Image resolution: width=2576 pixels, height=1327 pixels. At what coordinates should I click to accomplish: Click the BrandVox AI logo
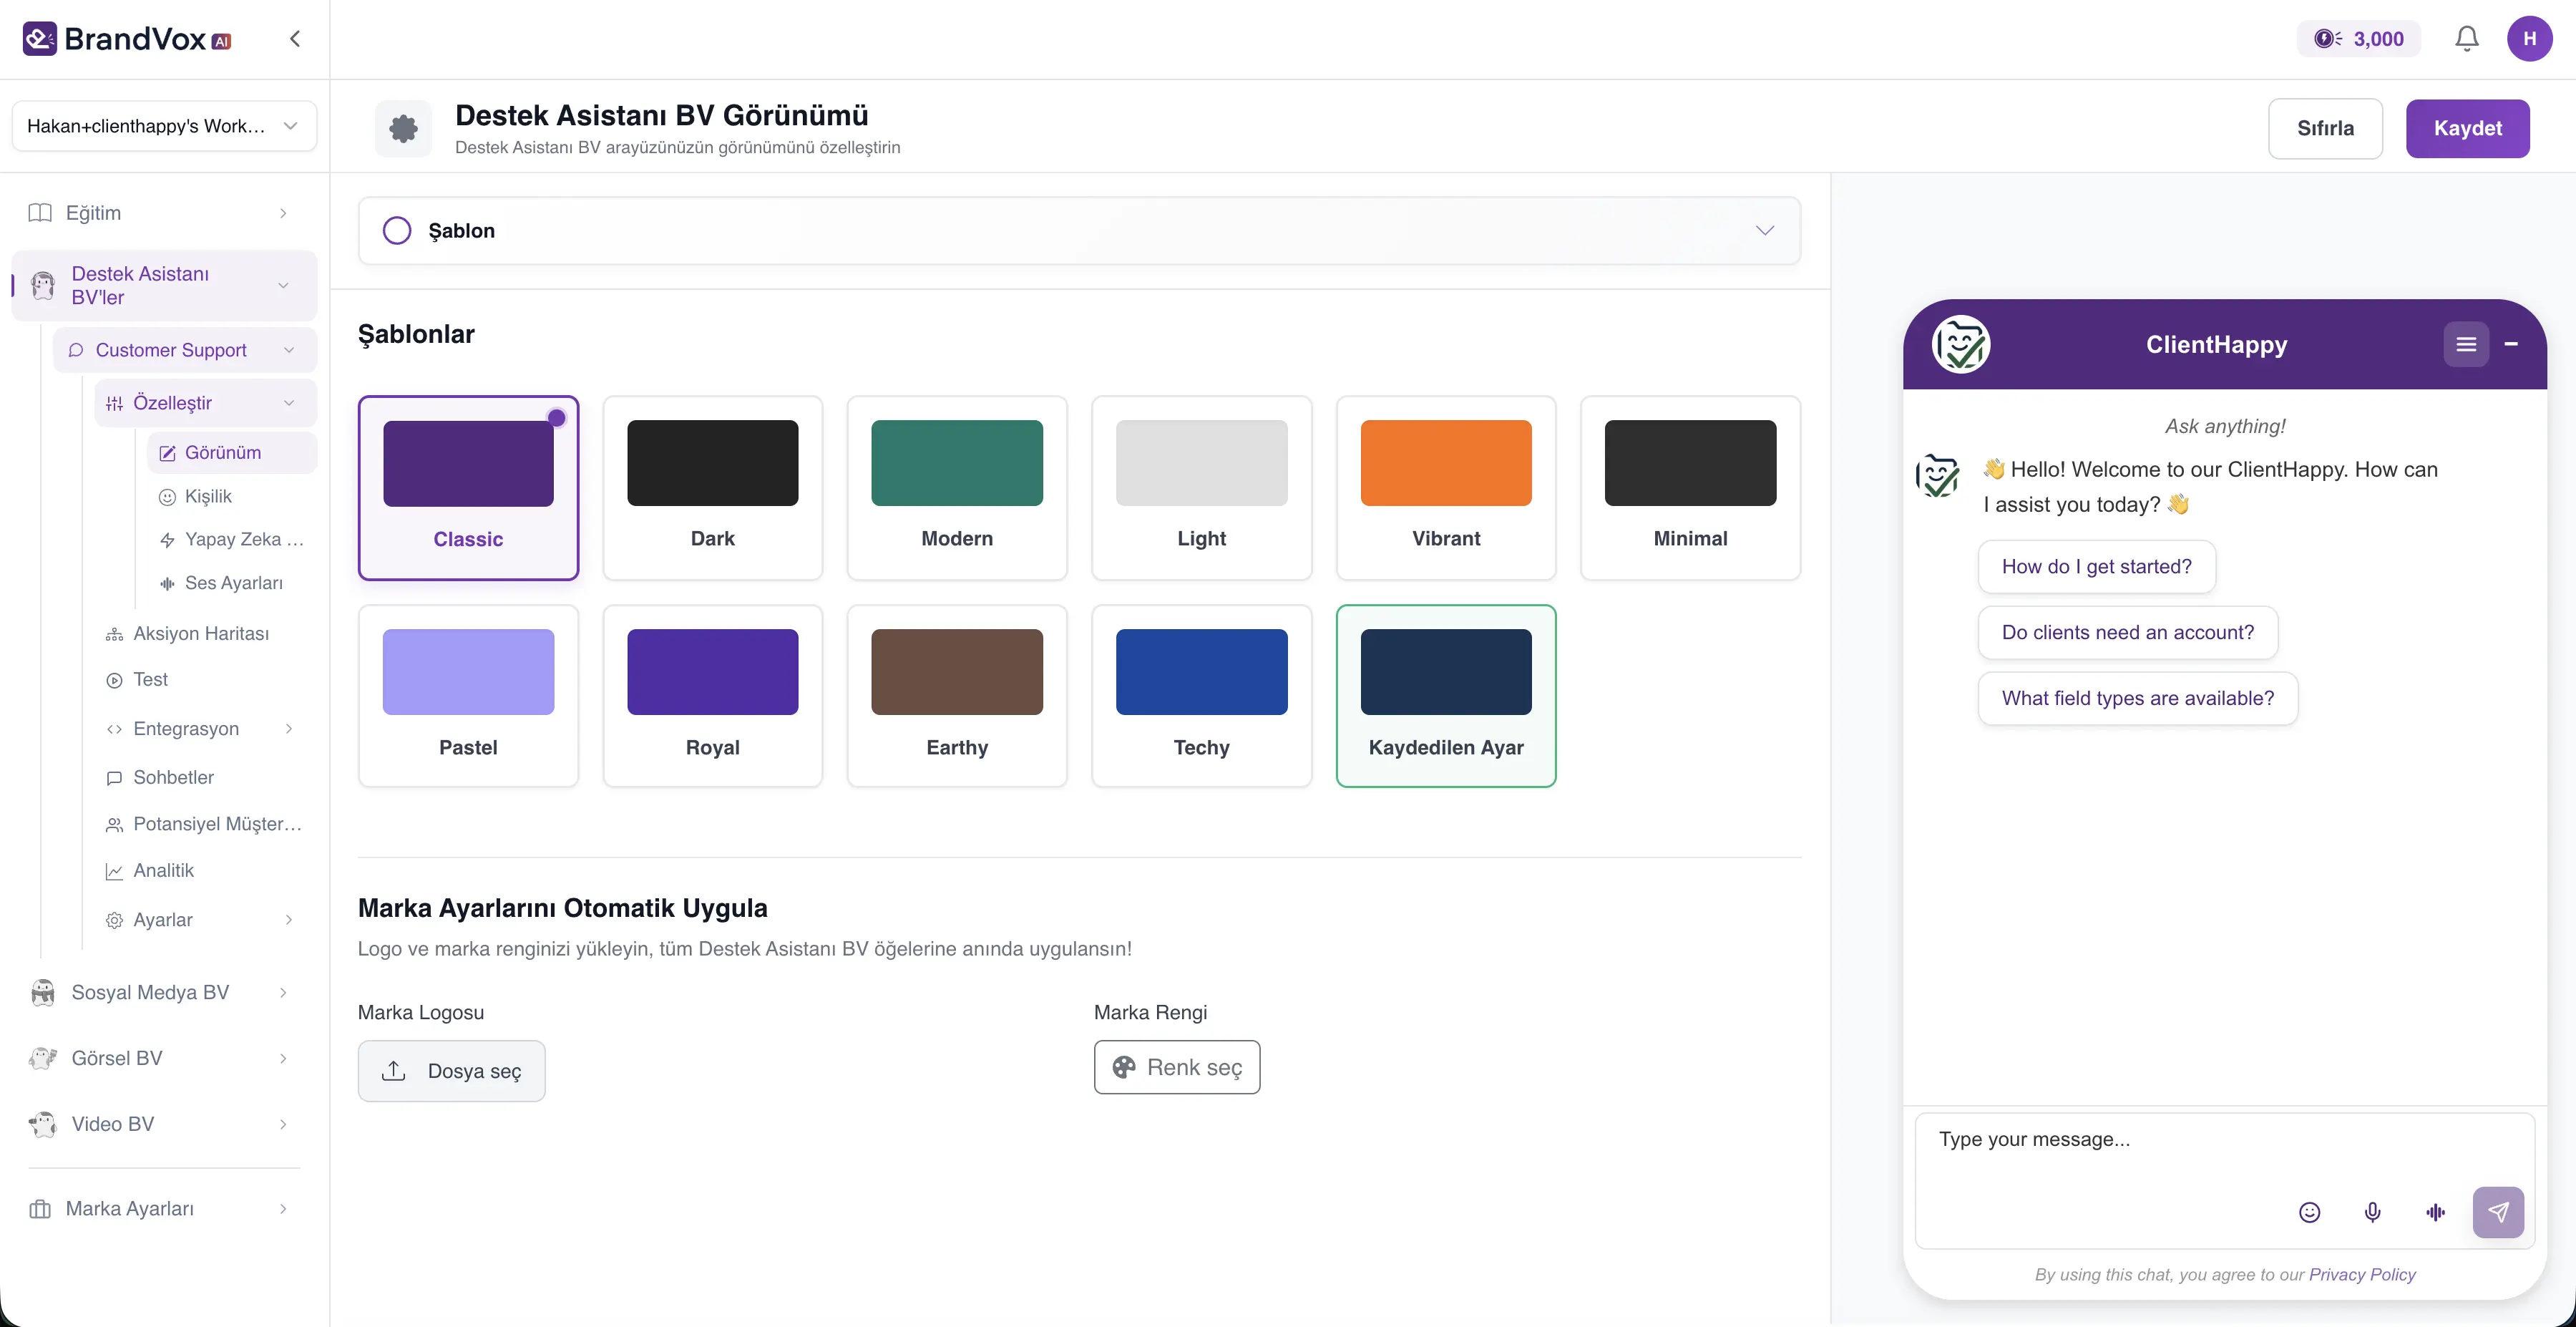(127, 39)
